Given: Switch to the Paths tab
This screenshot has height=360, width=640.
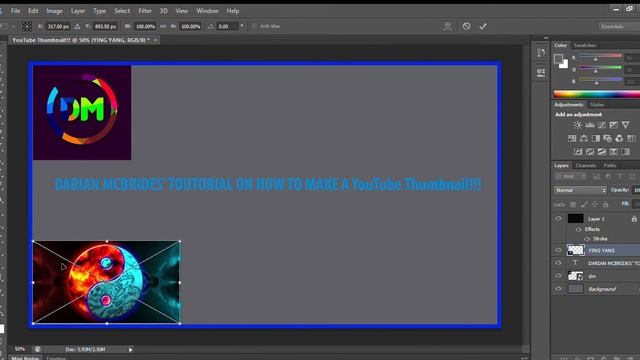Looking at the screenshot, I should coord(610,166).
